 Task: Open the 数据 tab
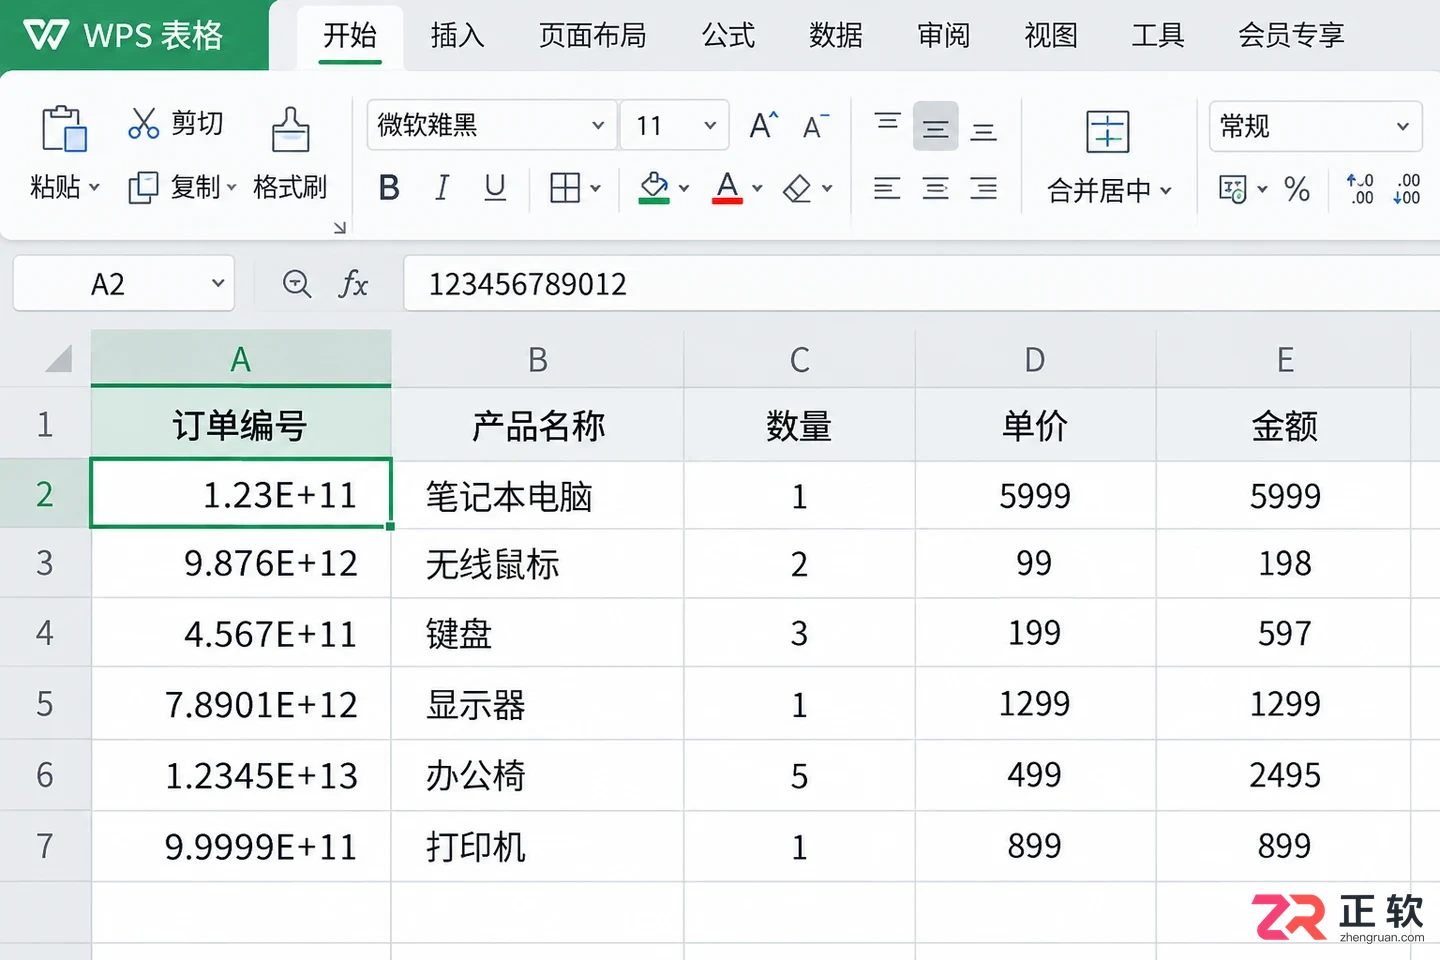(836, 35)
